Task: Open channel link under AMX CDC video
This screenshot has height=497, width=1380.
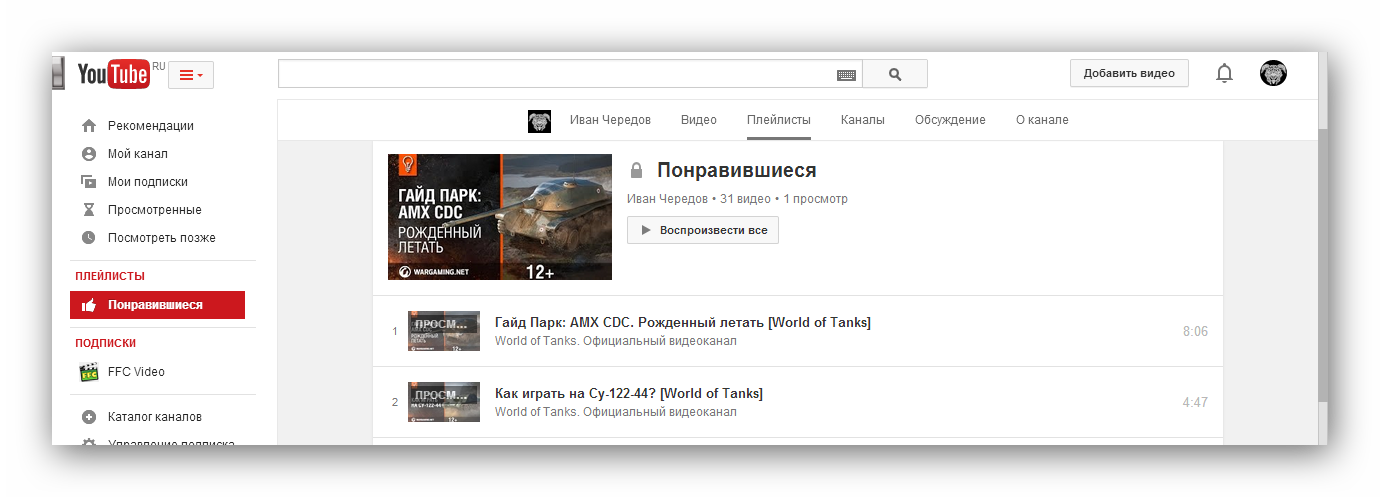Action: pos(616,341)
